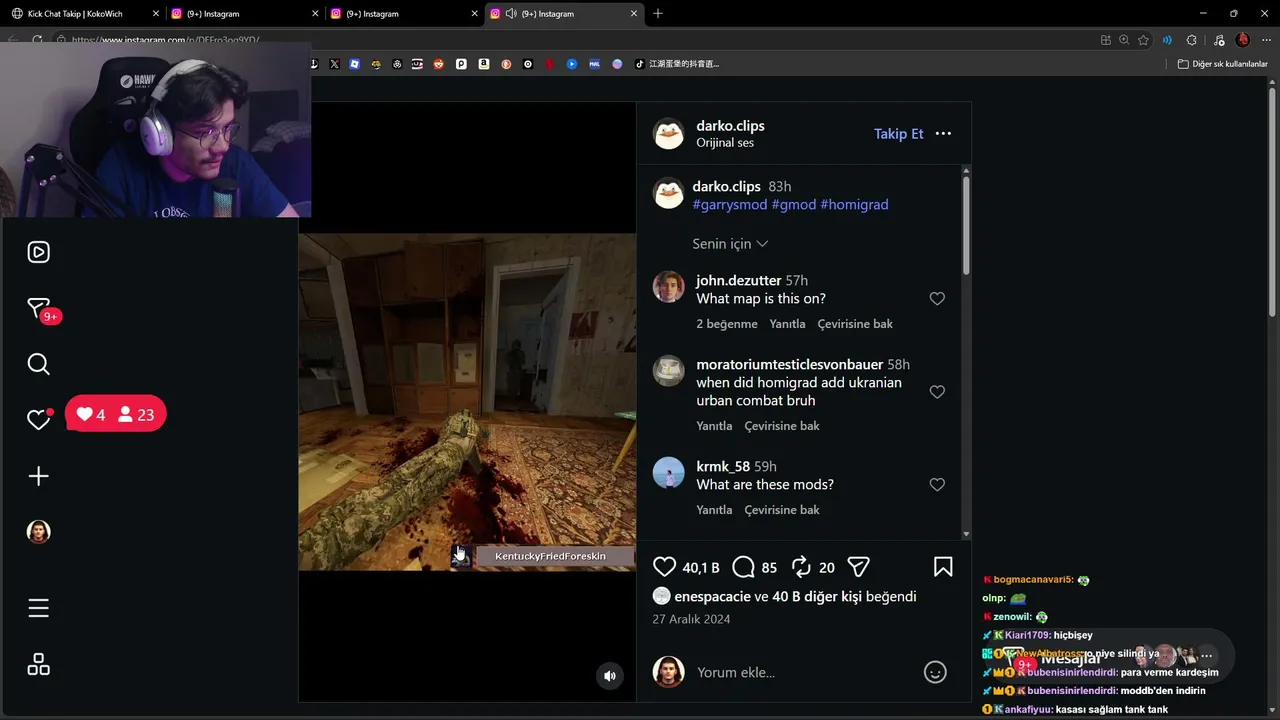Click the post date '27 Aralık 2024'
The height and width of the screenshot is (720, 1280).
tap(691, 619)
